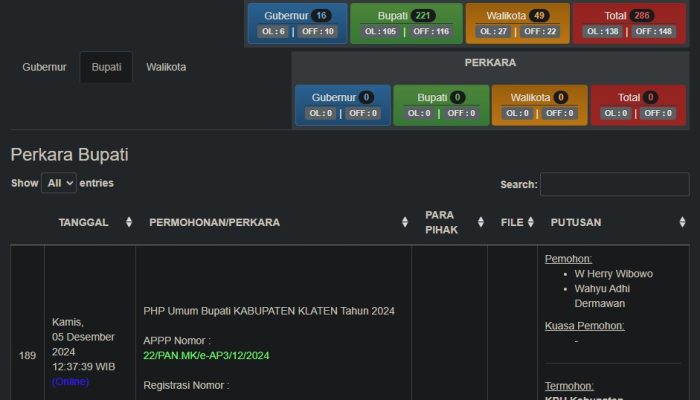Click OL : 105 badge in Bupati card
Viewport: 700px width, 400px height.
tap(380, 31)
